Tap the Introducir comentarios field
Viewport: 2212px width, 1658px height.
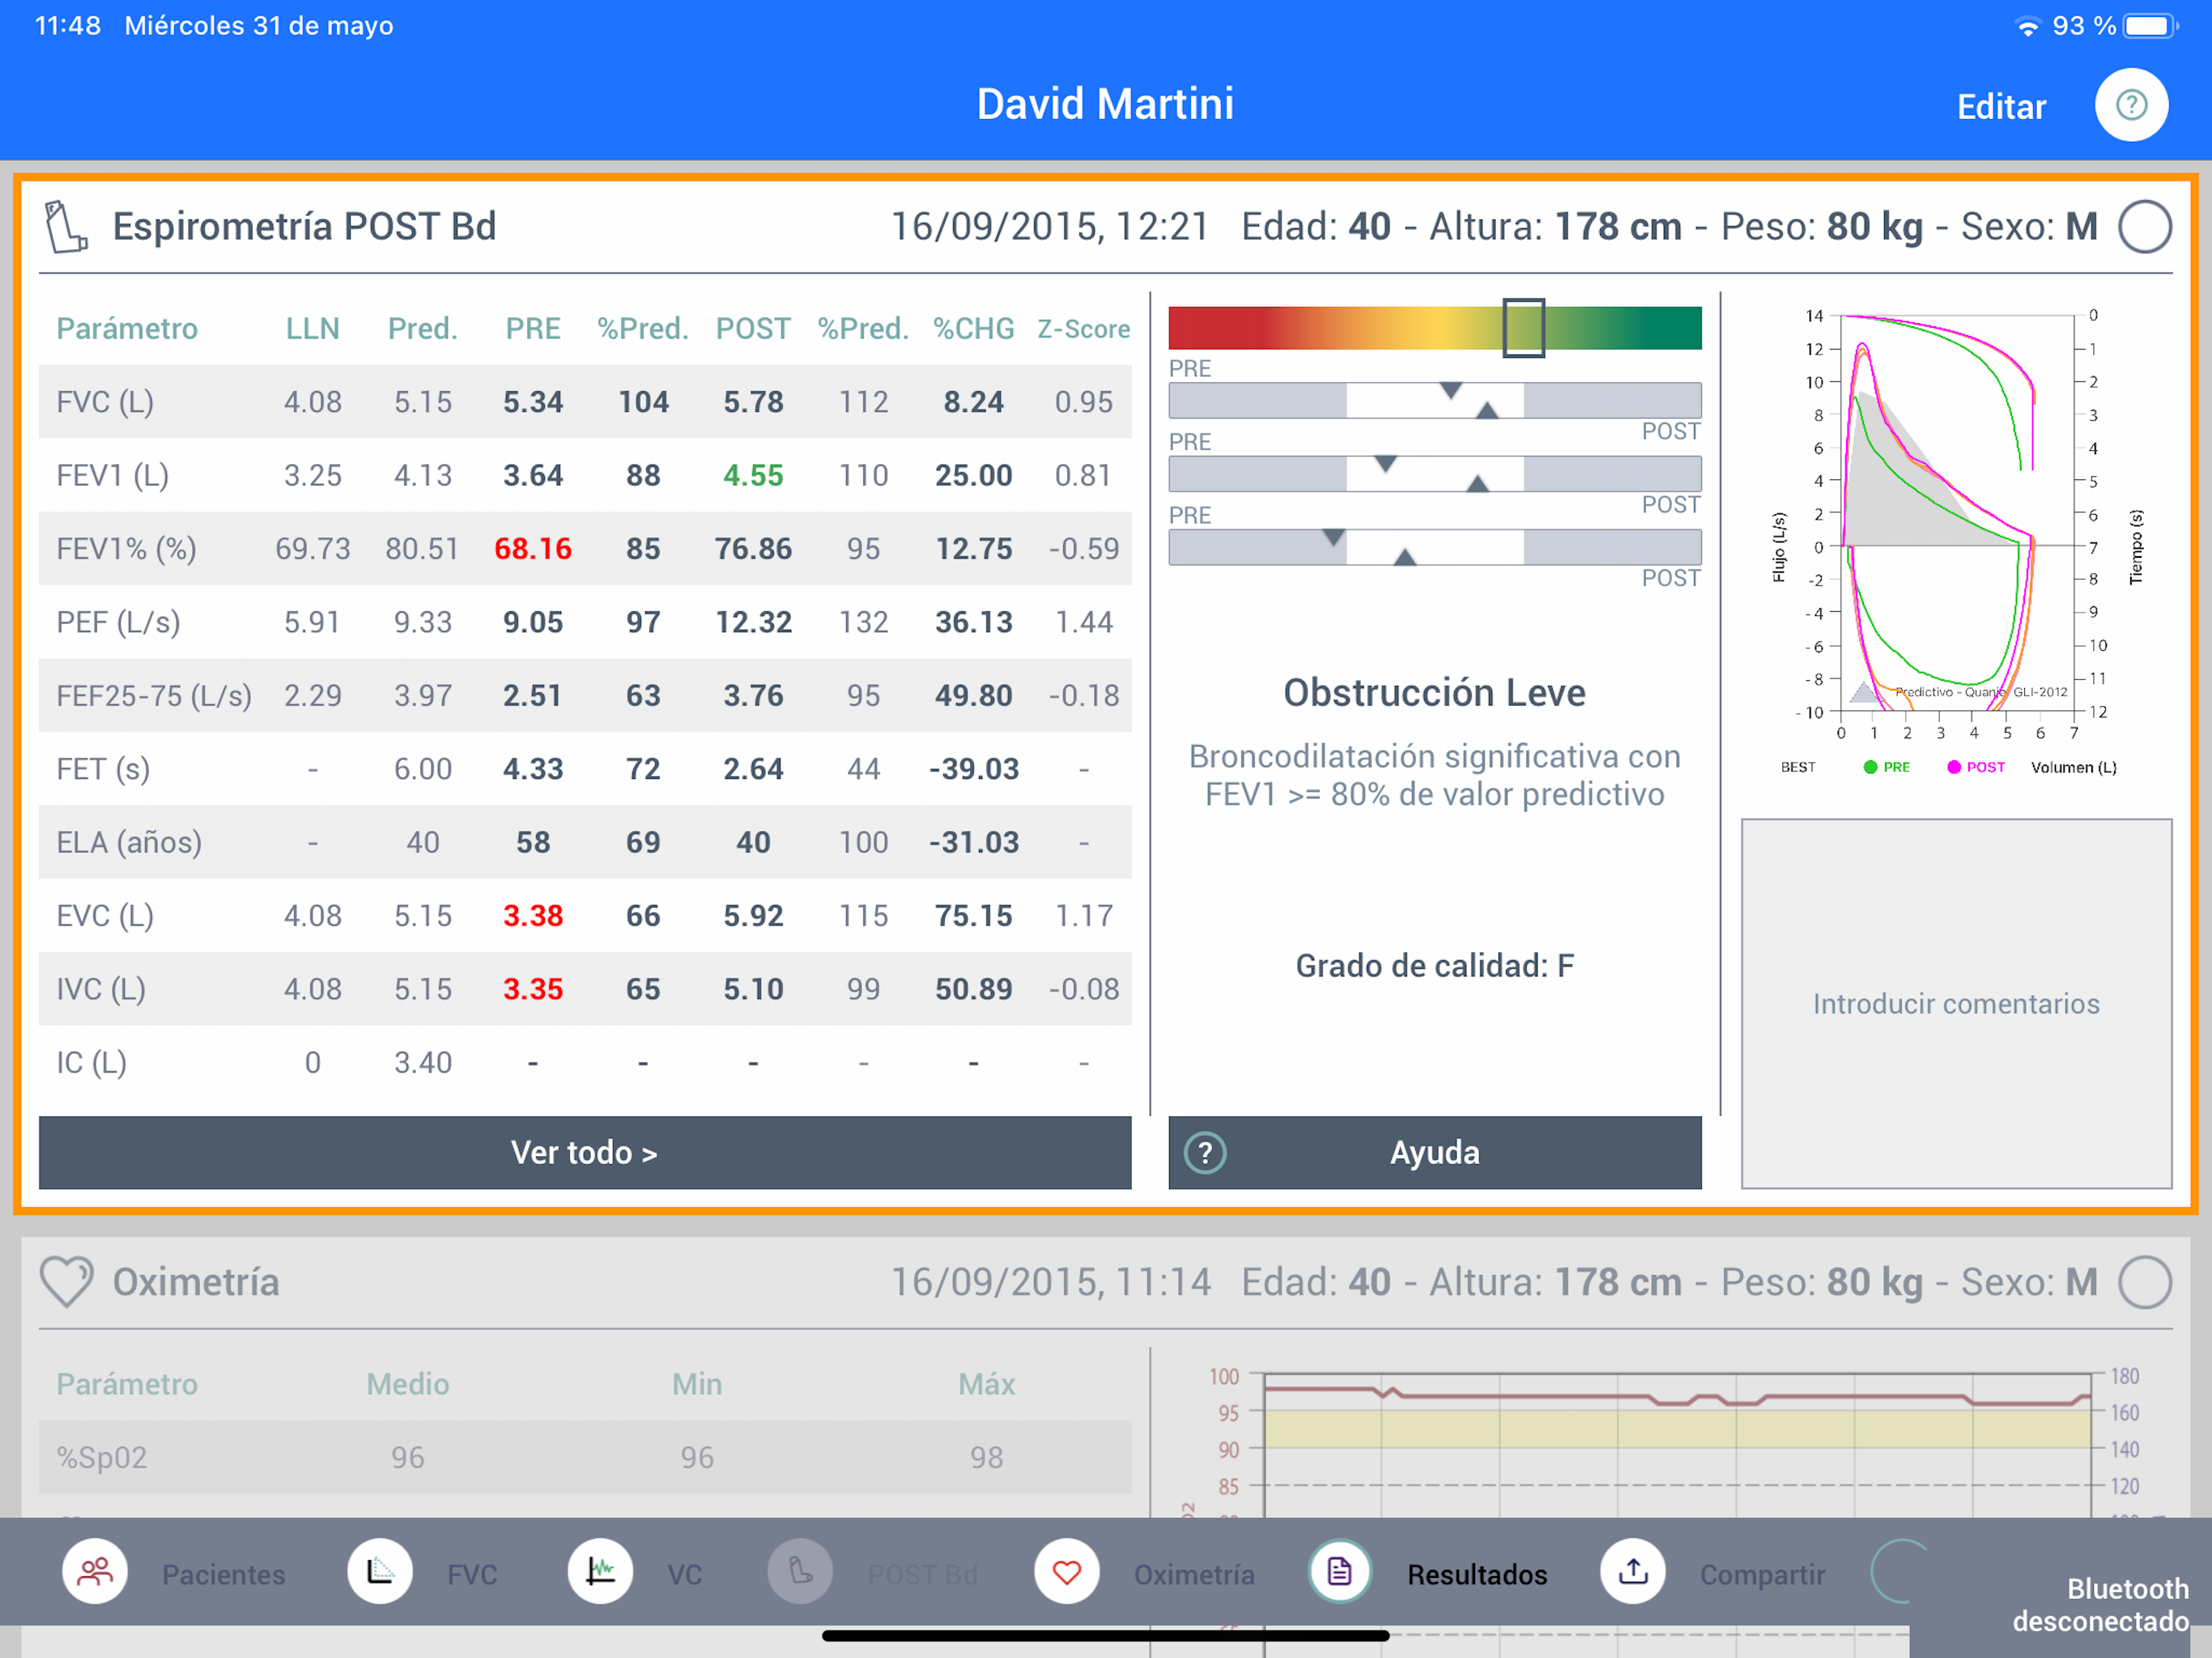point(1956,1003)
